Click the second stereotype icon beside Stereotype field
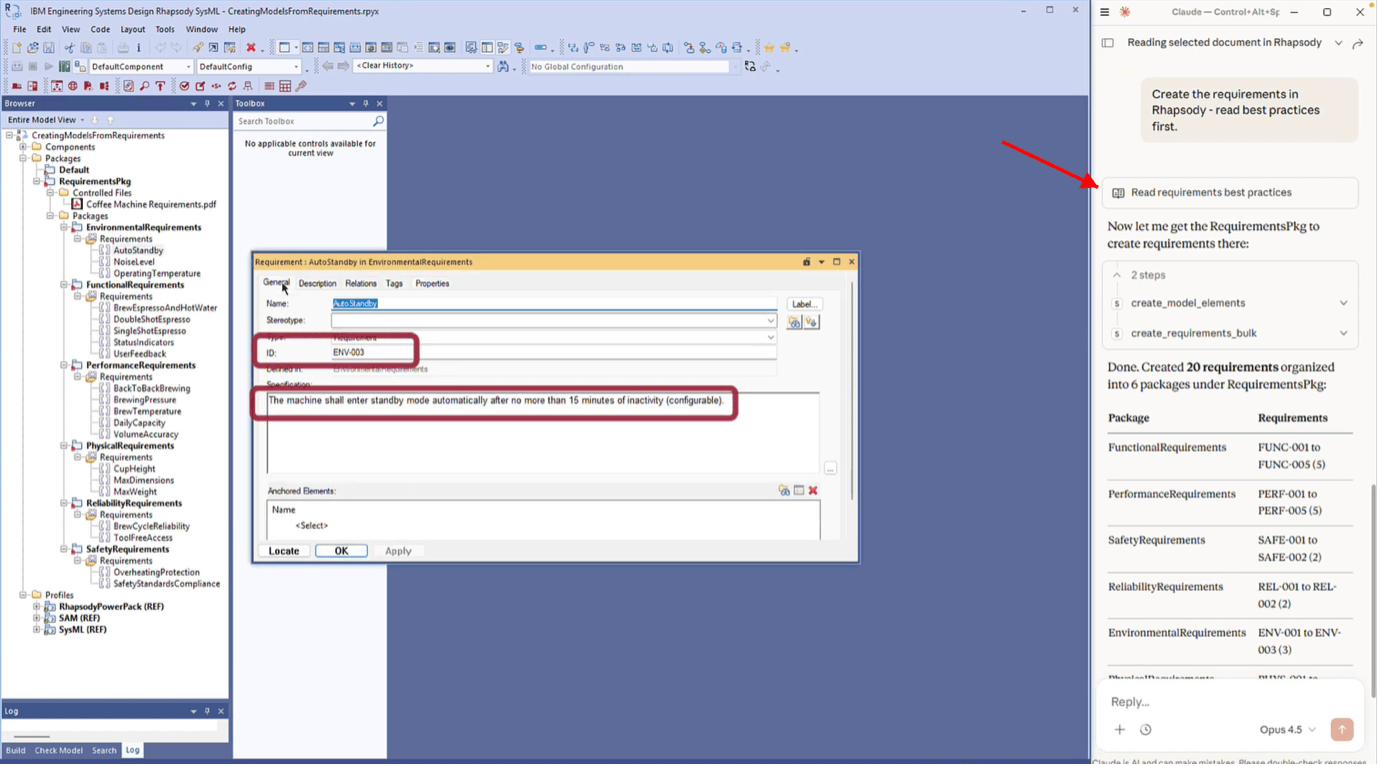The image size is (1381, 766). [811, 322]
